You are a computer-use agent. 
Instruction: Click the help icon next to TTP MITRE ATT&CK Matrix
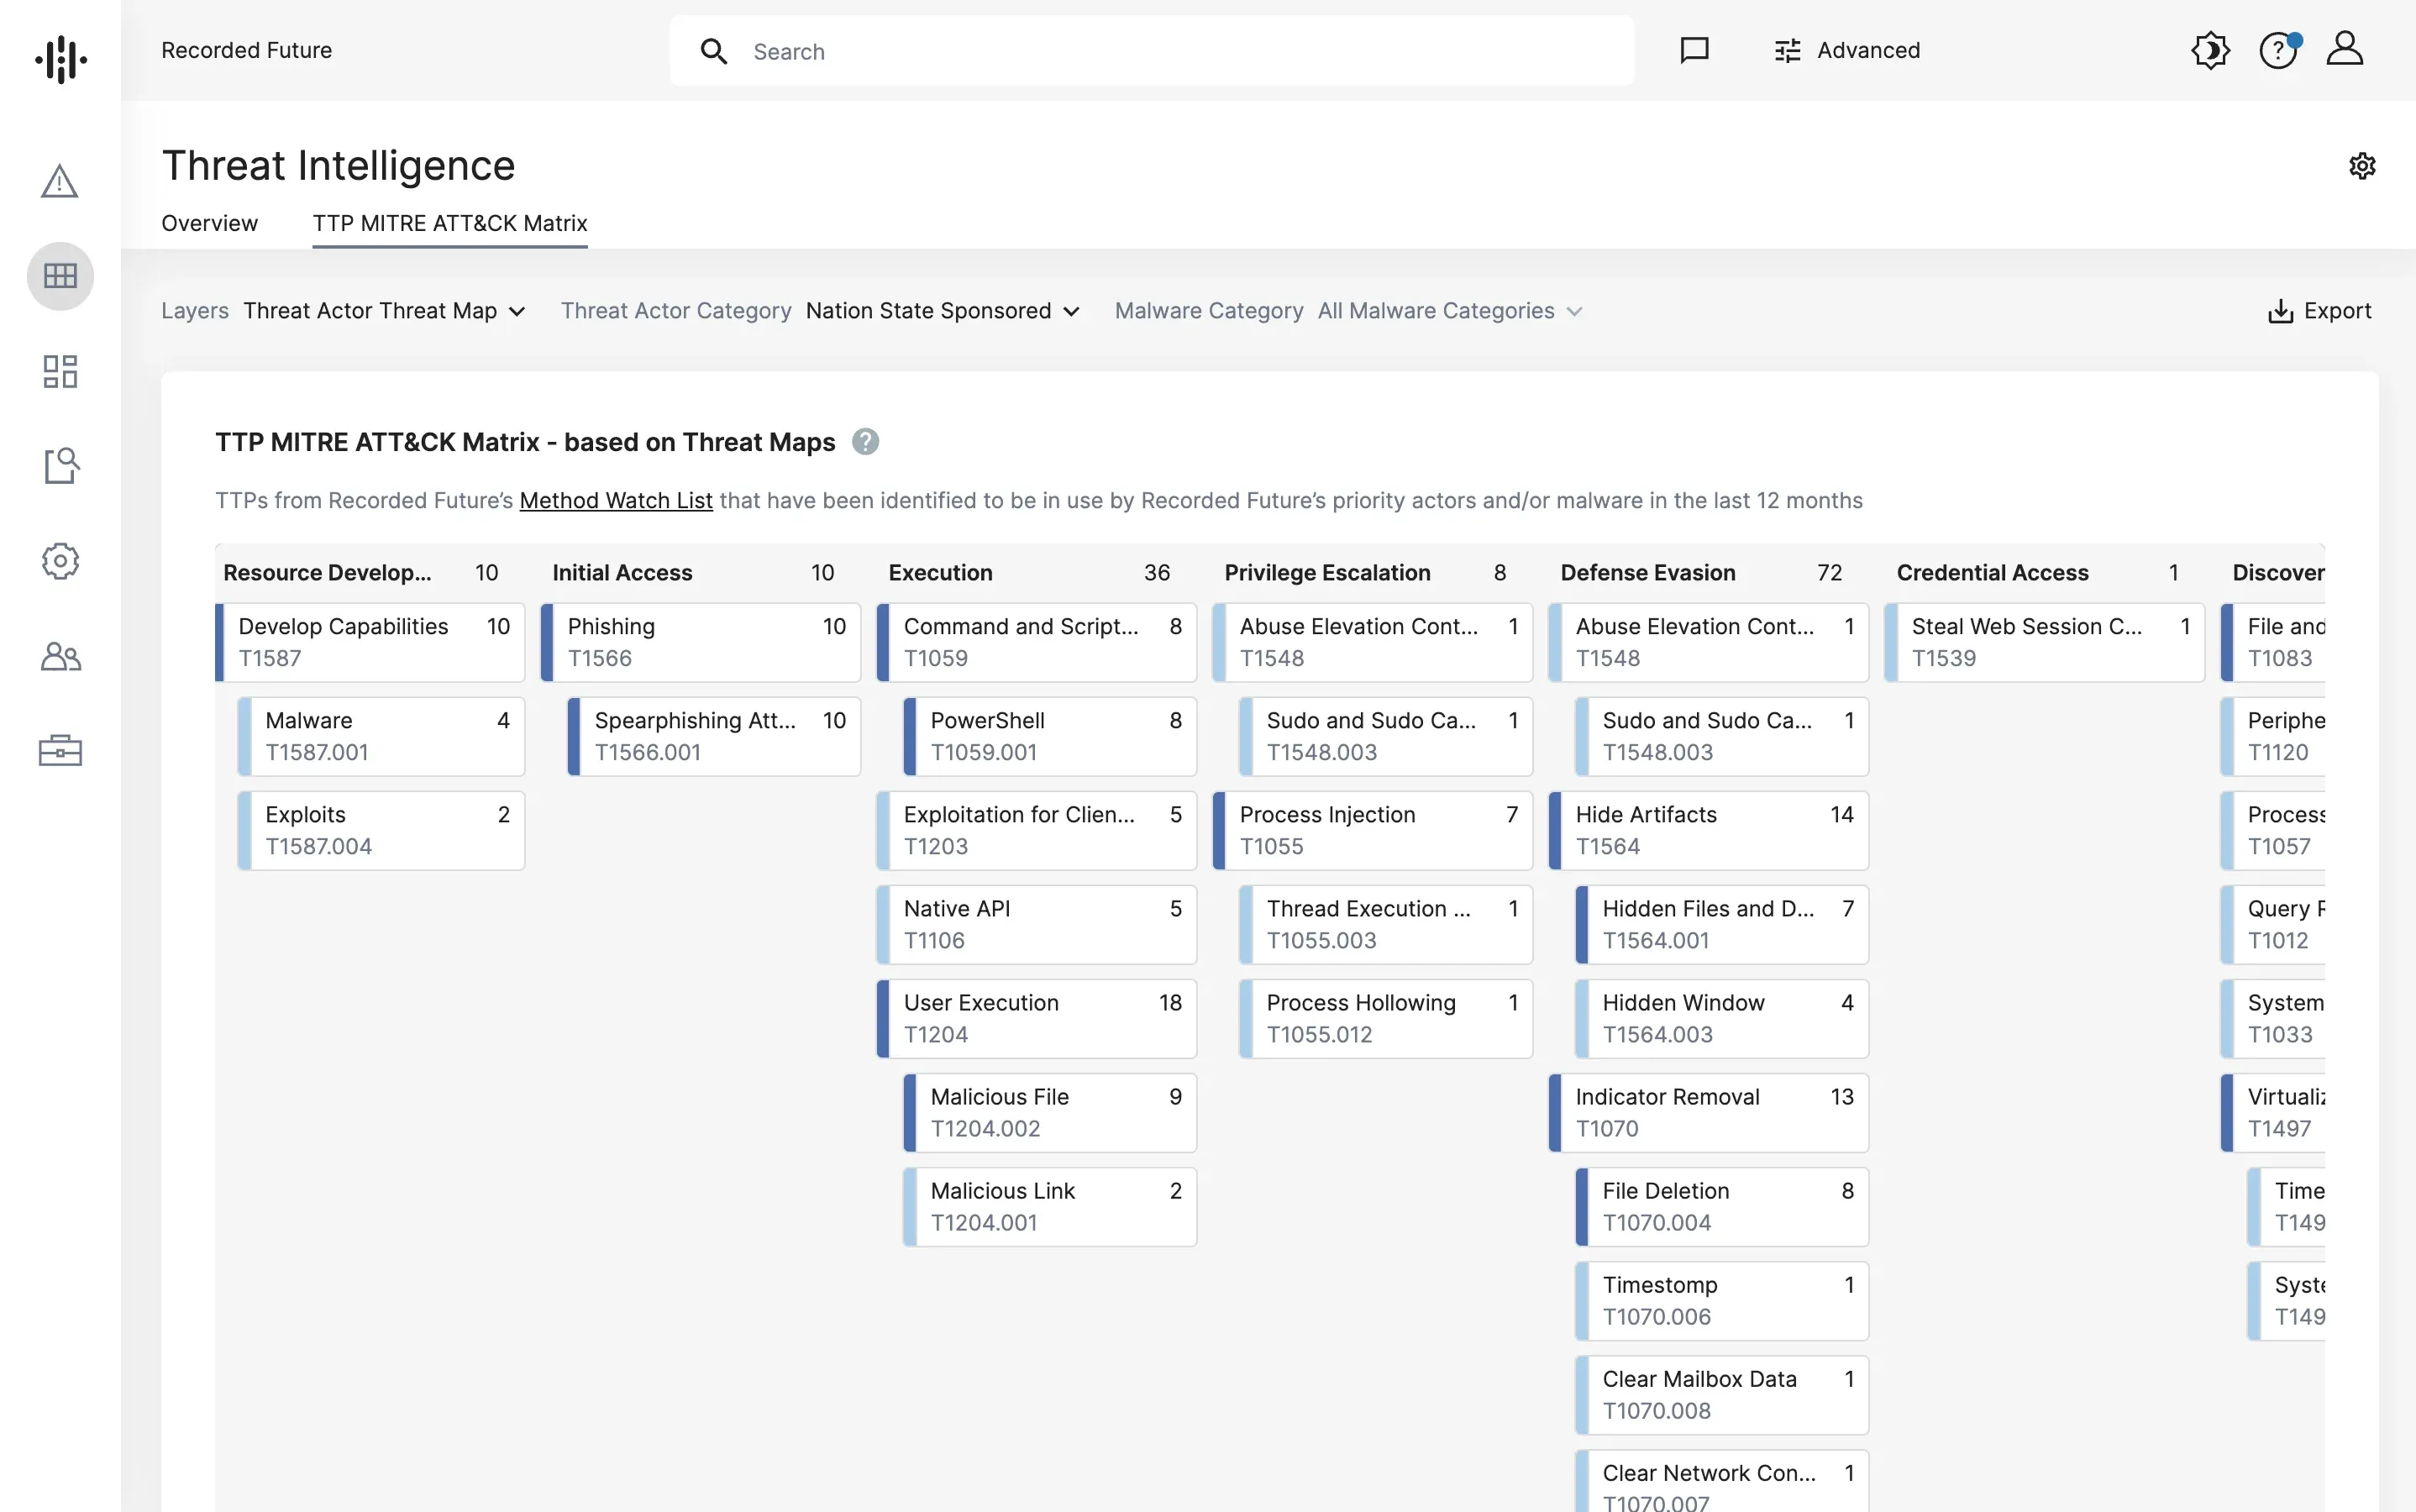coord(866,441)
